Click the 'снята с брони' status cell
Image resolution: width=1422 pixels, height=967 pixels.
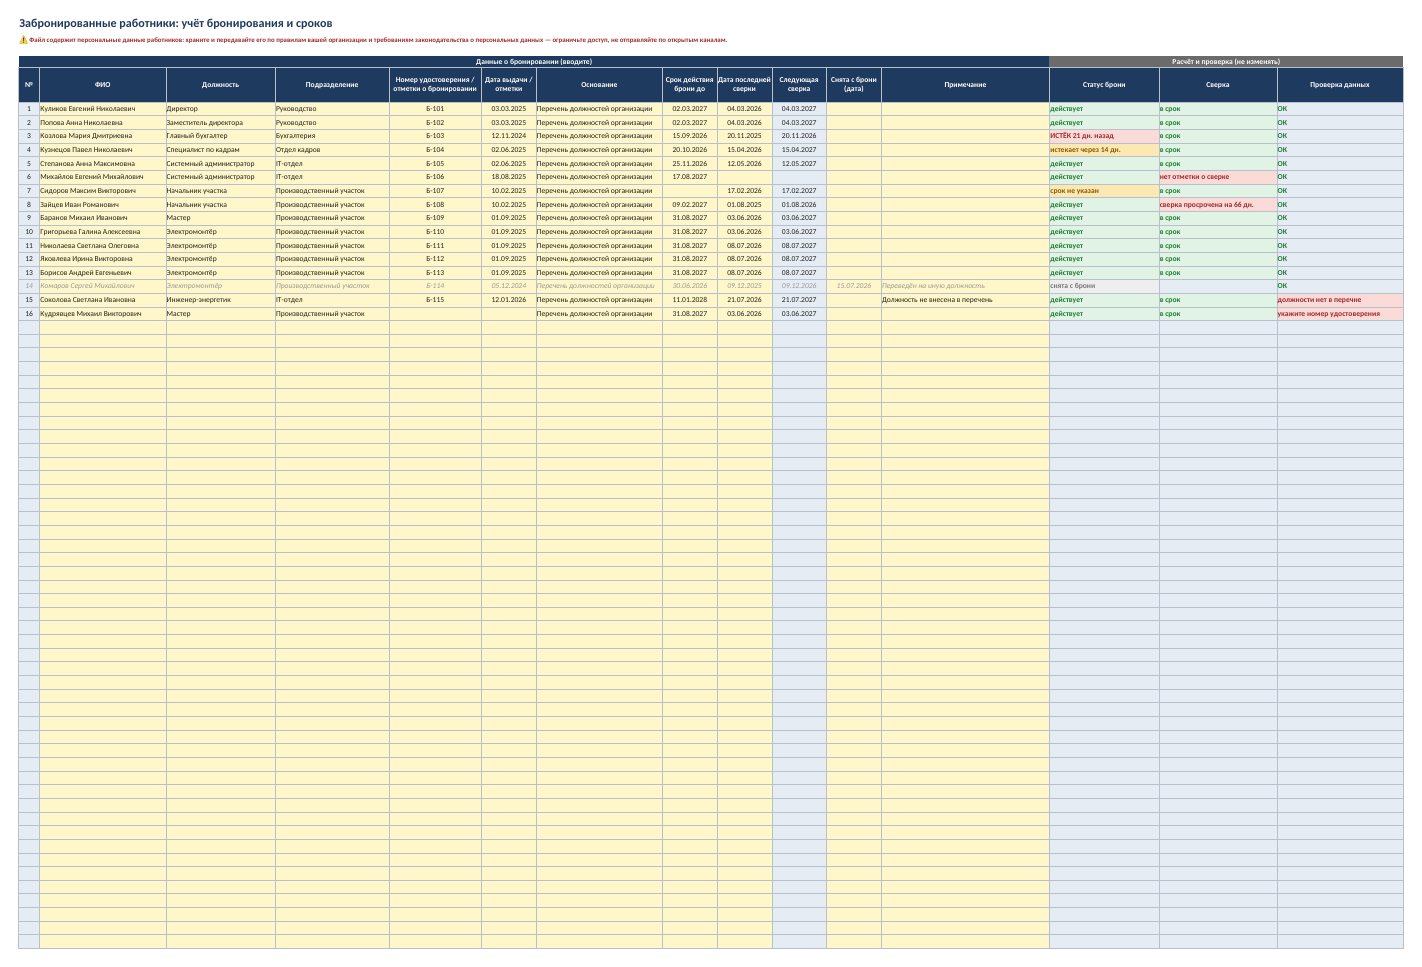click(x=1104, y=286)
